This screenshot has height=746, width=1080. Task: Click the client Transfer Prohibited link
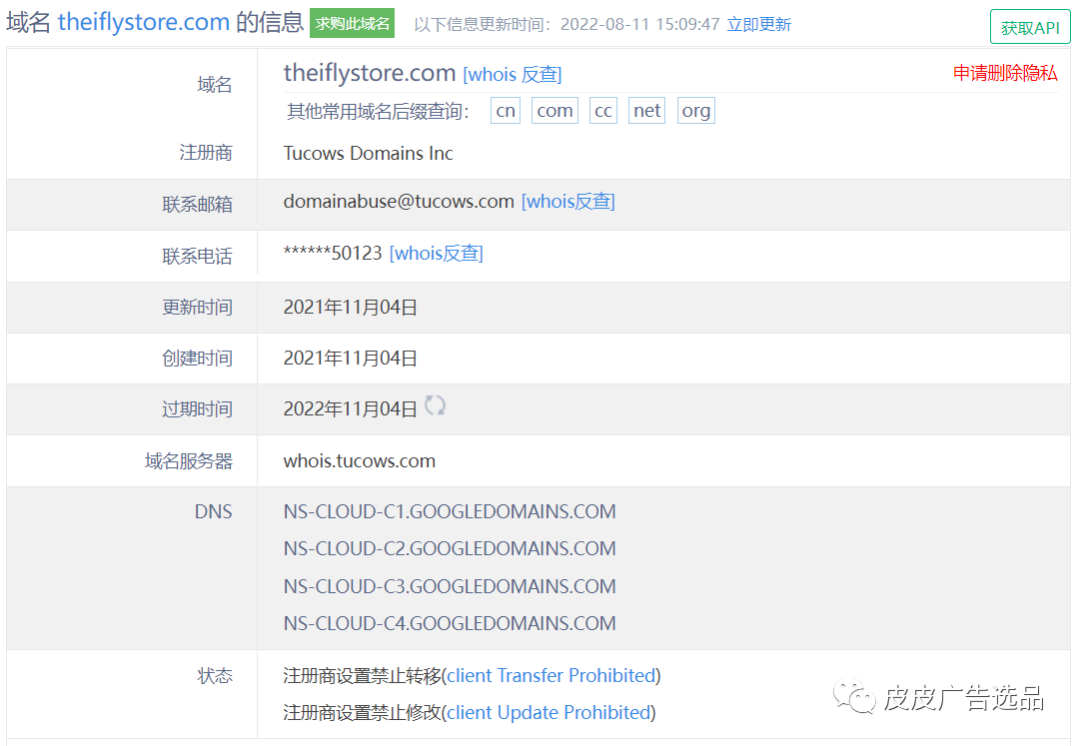[552, 676]
